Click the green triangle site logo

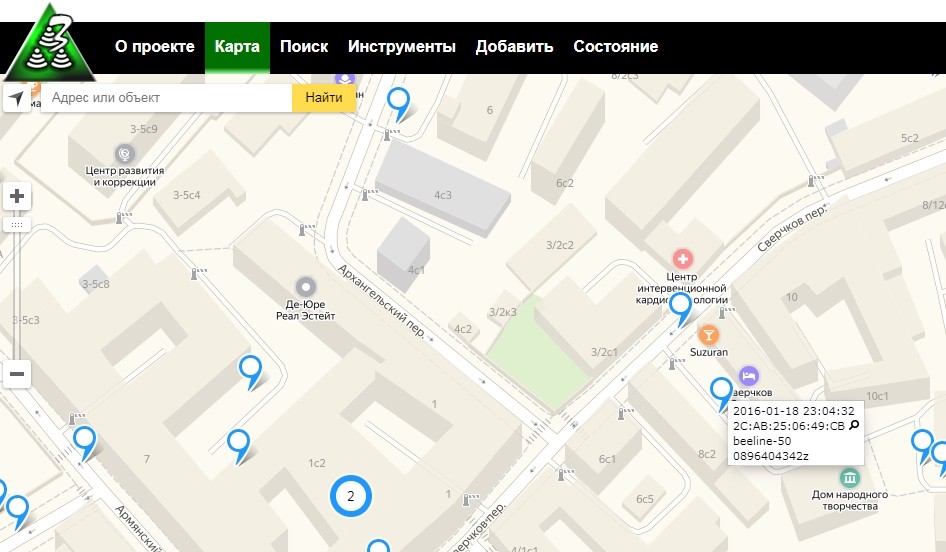pos(48,45)
